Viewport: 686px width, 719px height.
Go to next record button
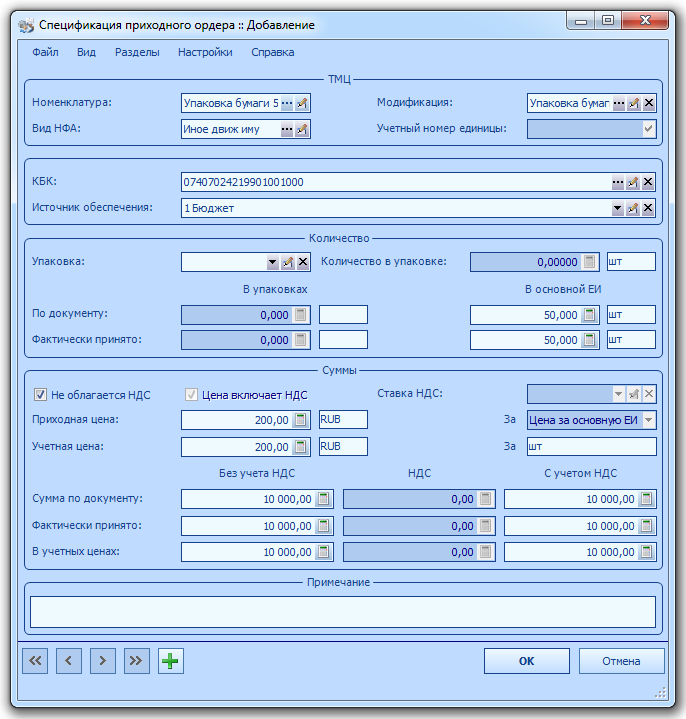tap(103, 661)
